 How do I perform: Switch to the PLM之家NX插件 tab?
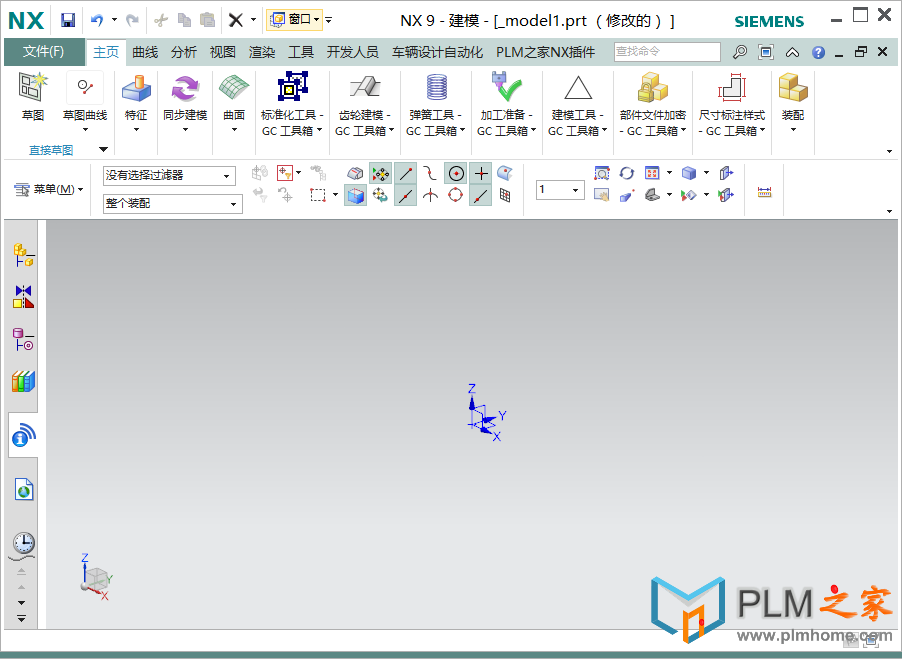point(545,52)
